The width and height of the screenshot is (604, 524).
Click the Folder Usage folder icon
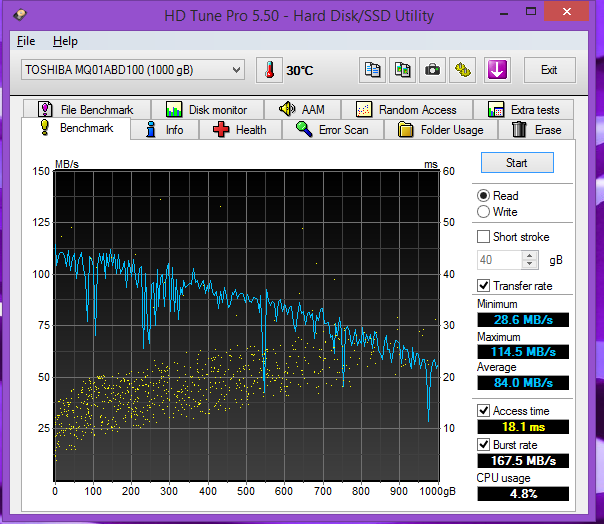coord(405,129)
